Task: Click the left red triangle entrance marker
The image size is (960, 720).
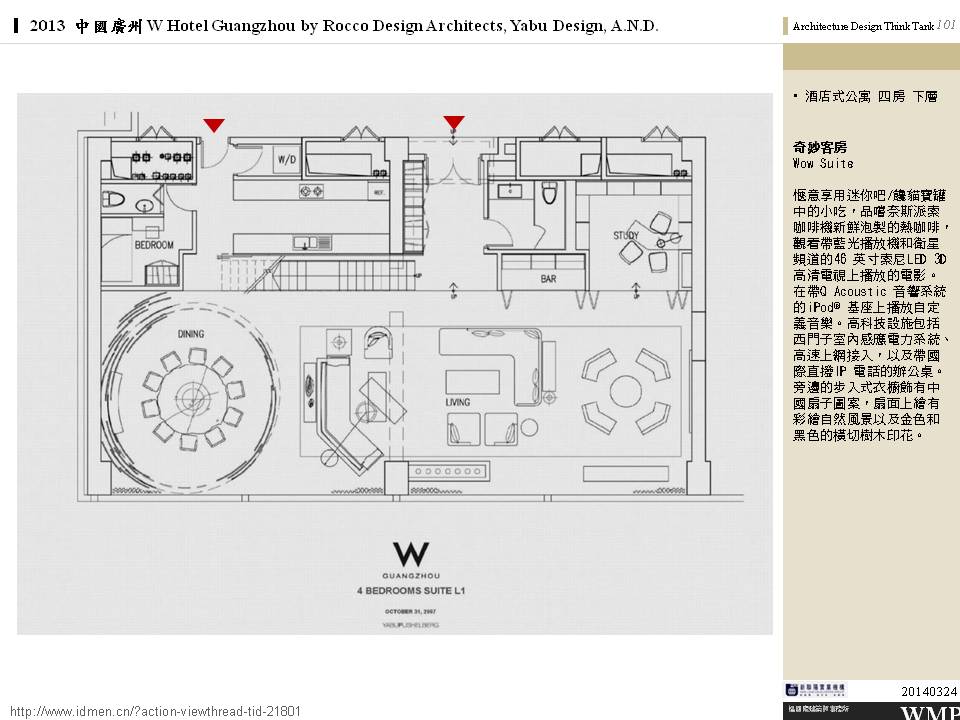Action: 214,125
